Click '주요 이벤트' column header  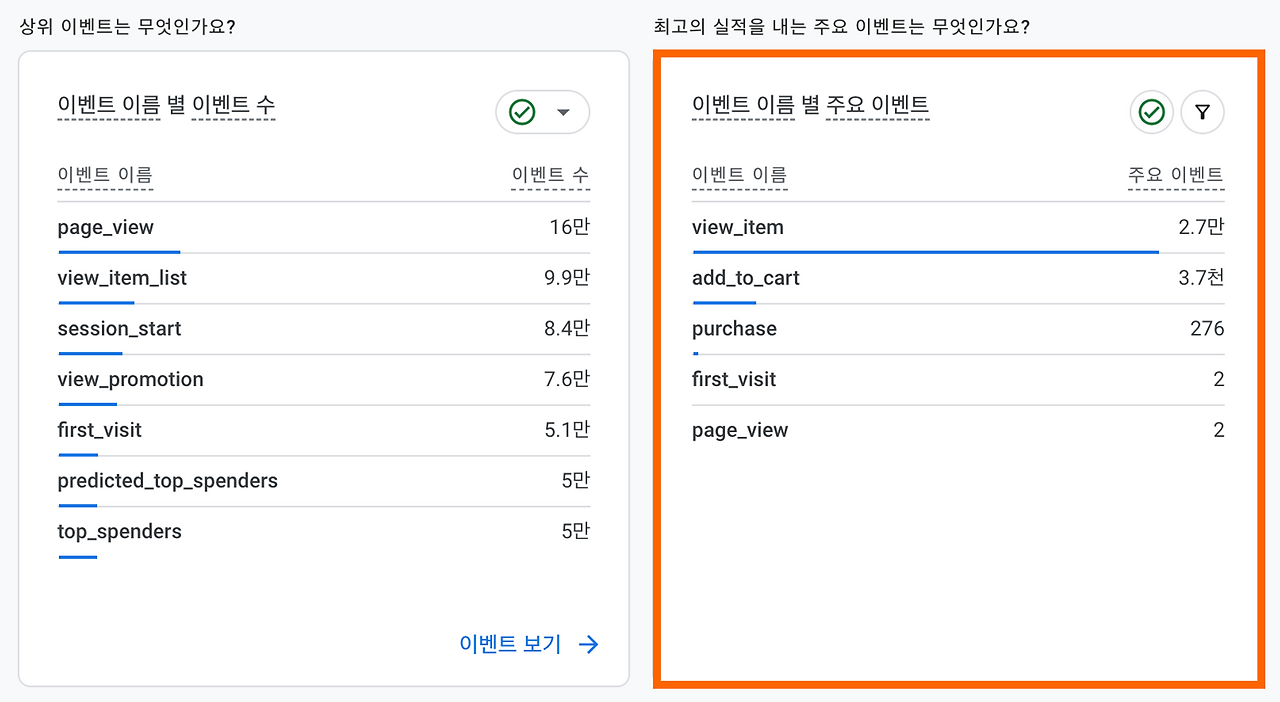pyautogui.click(x=1175, y=176)
